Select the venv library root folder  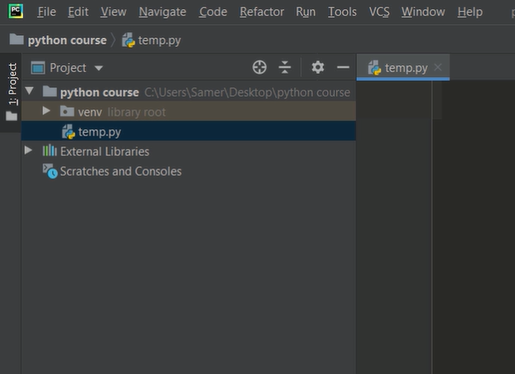tap(188, 112)
